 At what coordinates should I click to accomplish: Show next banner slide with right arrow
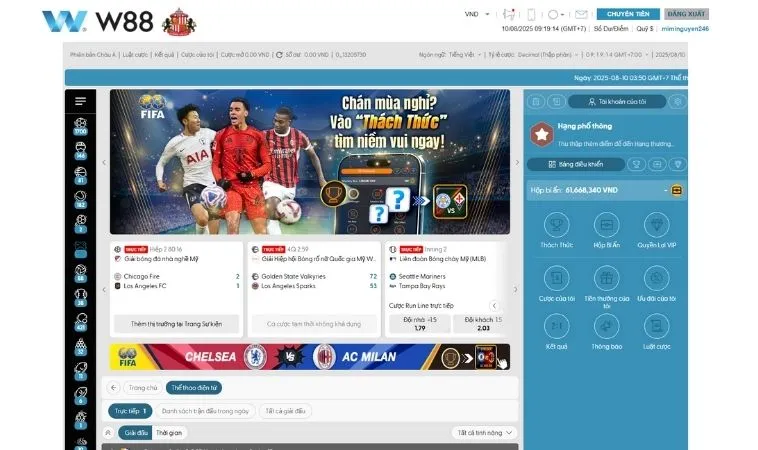pos(517,162)
